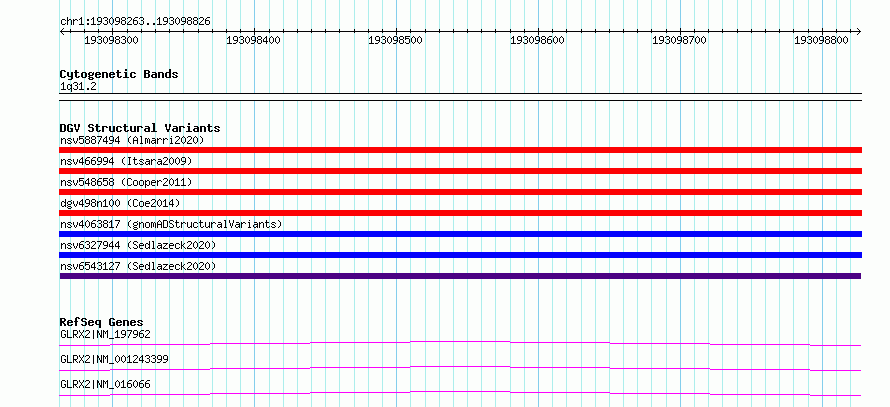Click ruler position 193098400
890x407 pixels.
pyautogui.click(x=253, y=41)
